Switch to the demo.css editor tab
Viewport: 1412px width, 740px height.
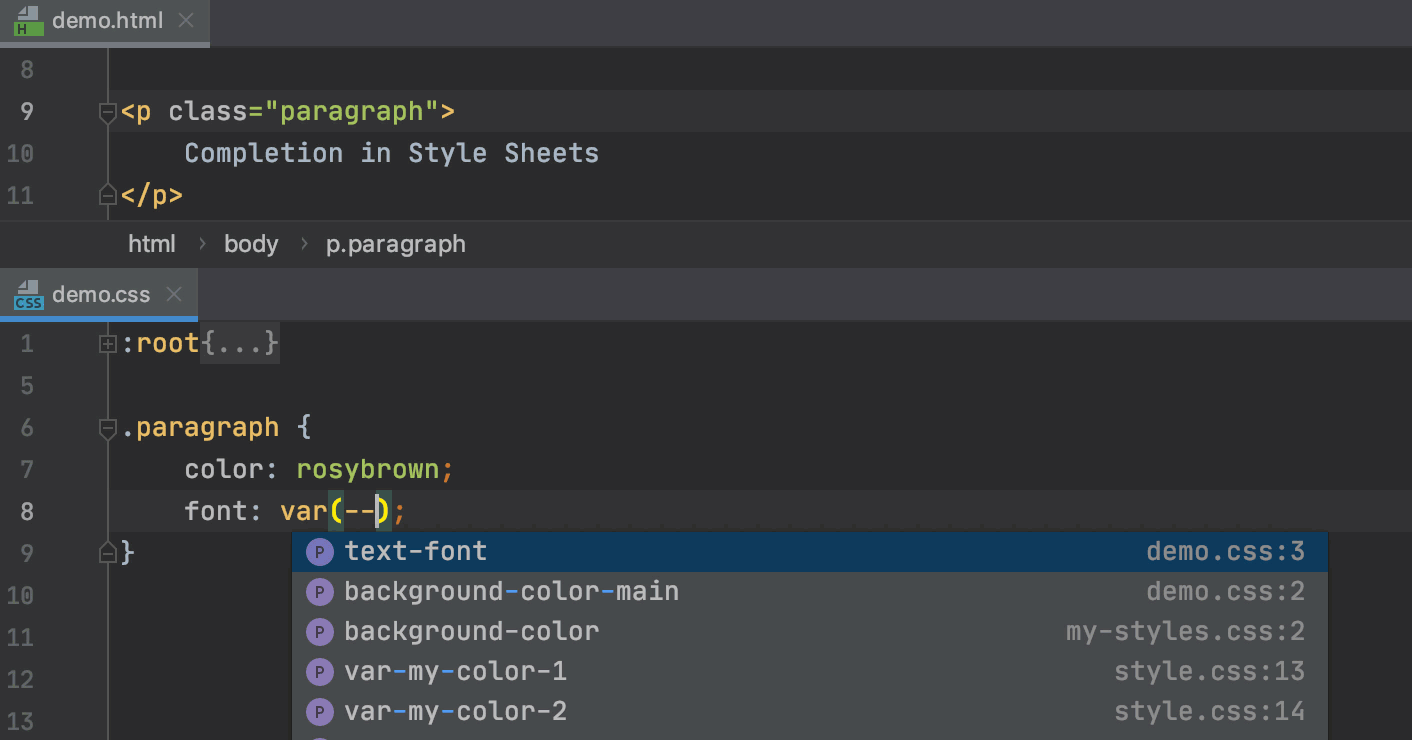[x=100, y=294]
